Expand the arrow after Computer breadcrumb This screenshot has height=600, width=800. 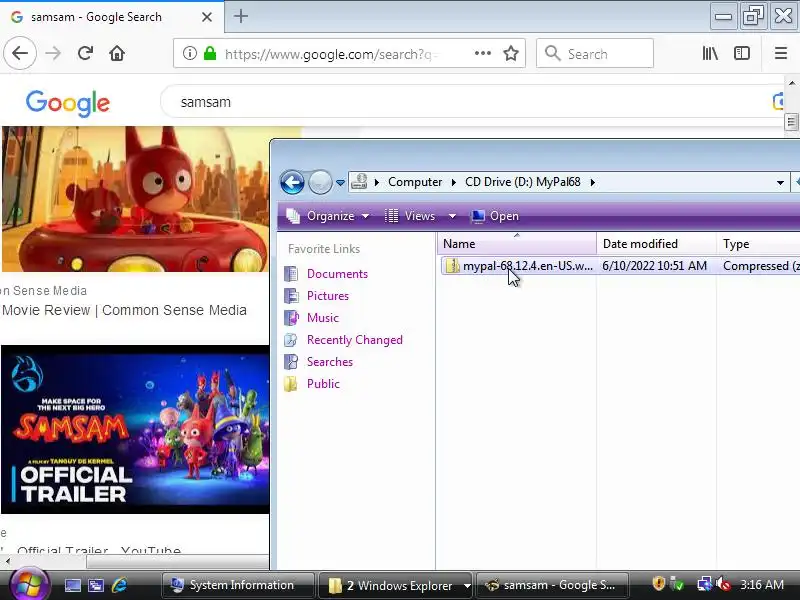[x=454, y=182]
